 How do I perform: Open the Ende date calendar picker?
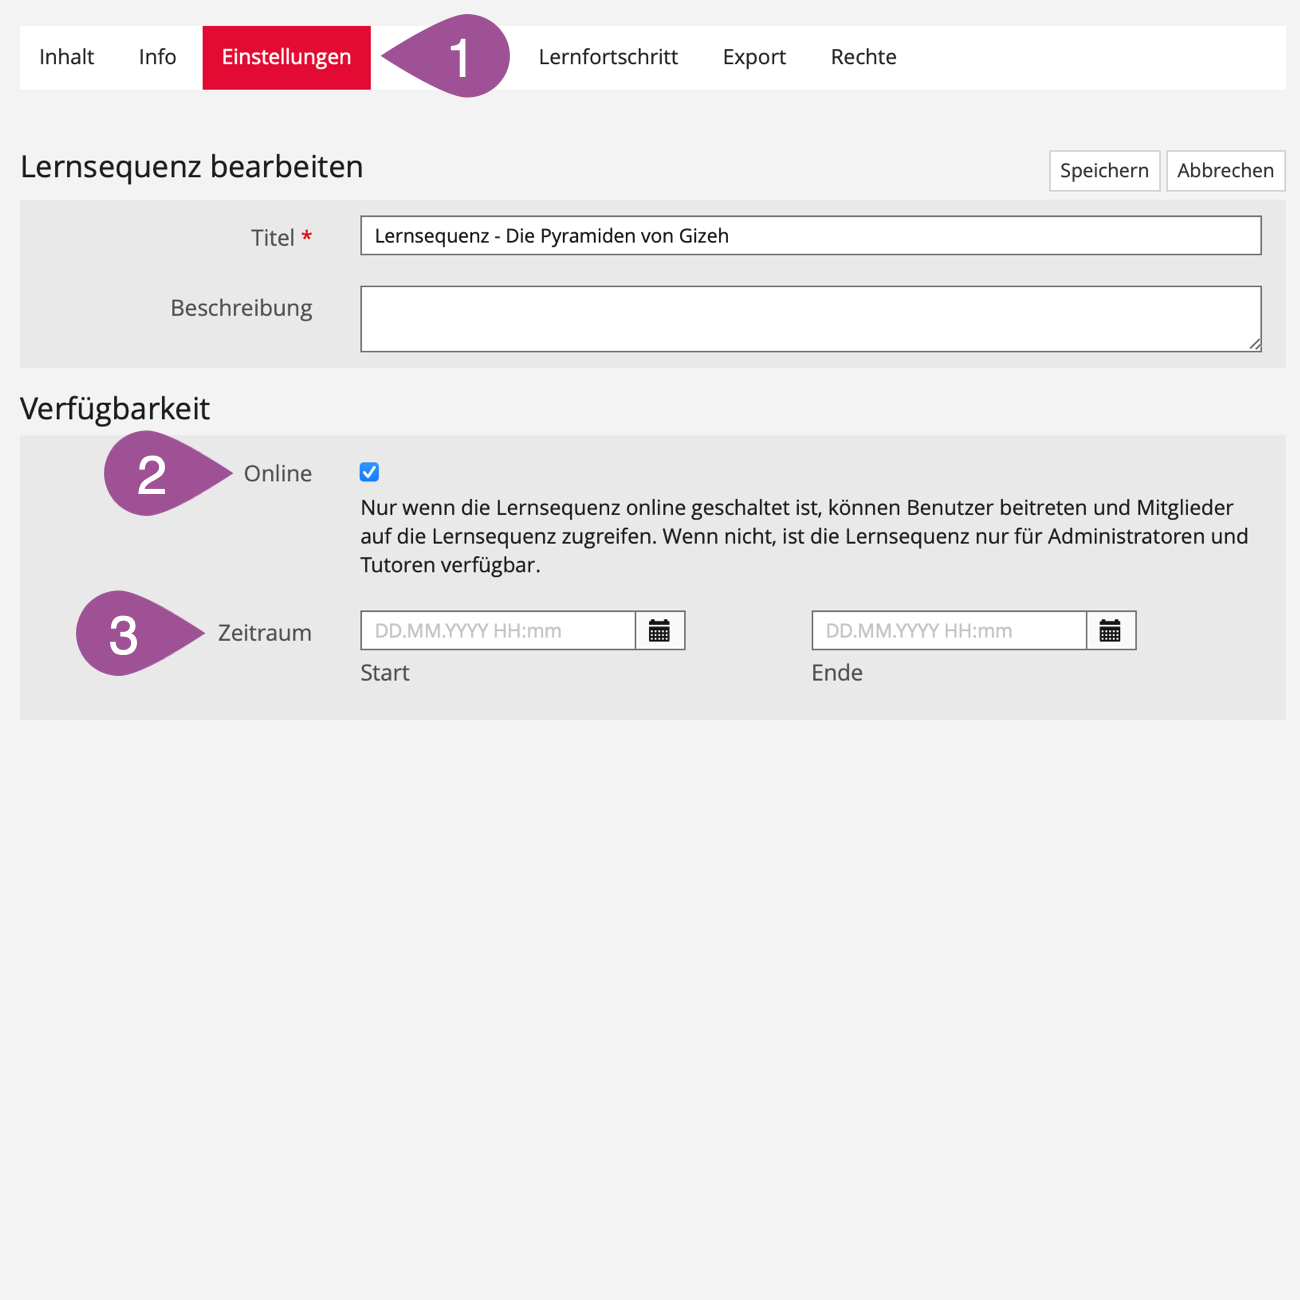click(x=1110, y=631)
